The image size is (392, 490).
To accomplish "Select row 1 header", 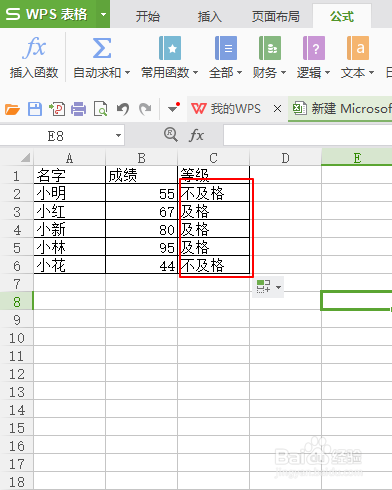I will [x=17, y=175].
